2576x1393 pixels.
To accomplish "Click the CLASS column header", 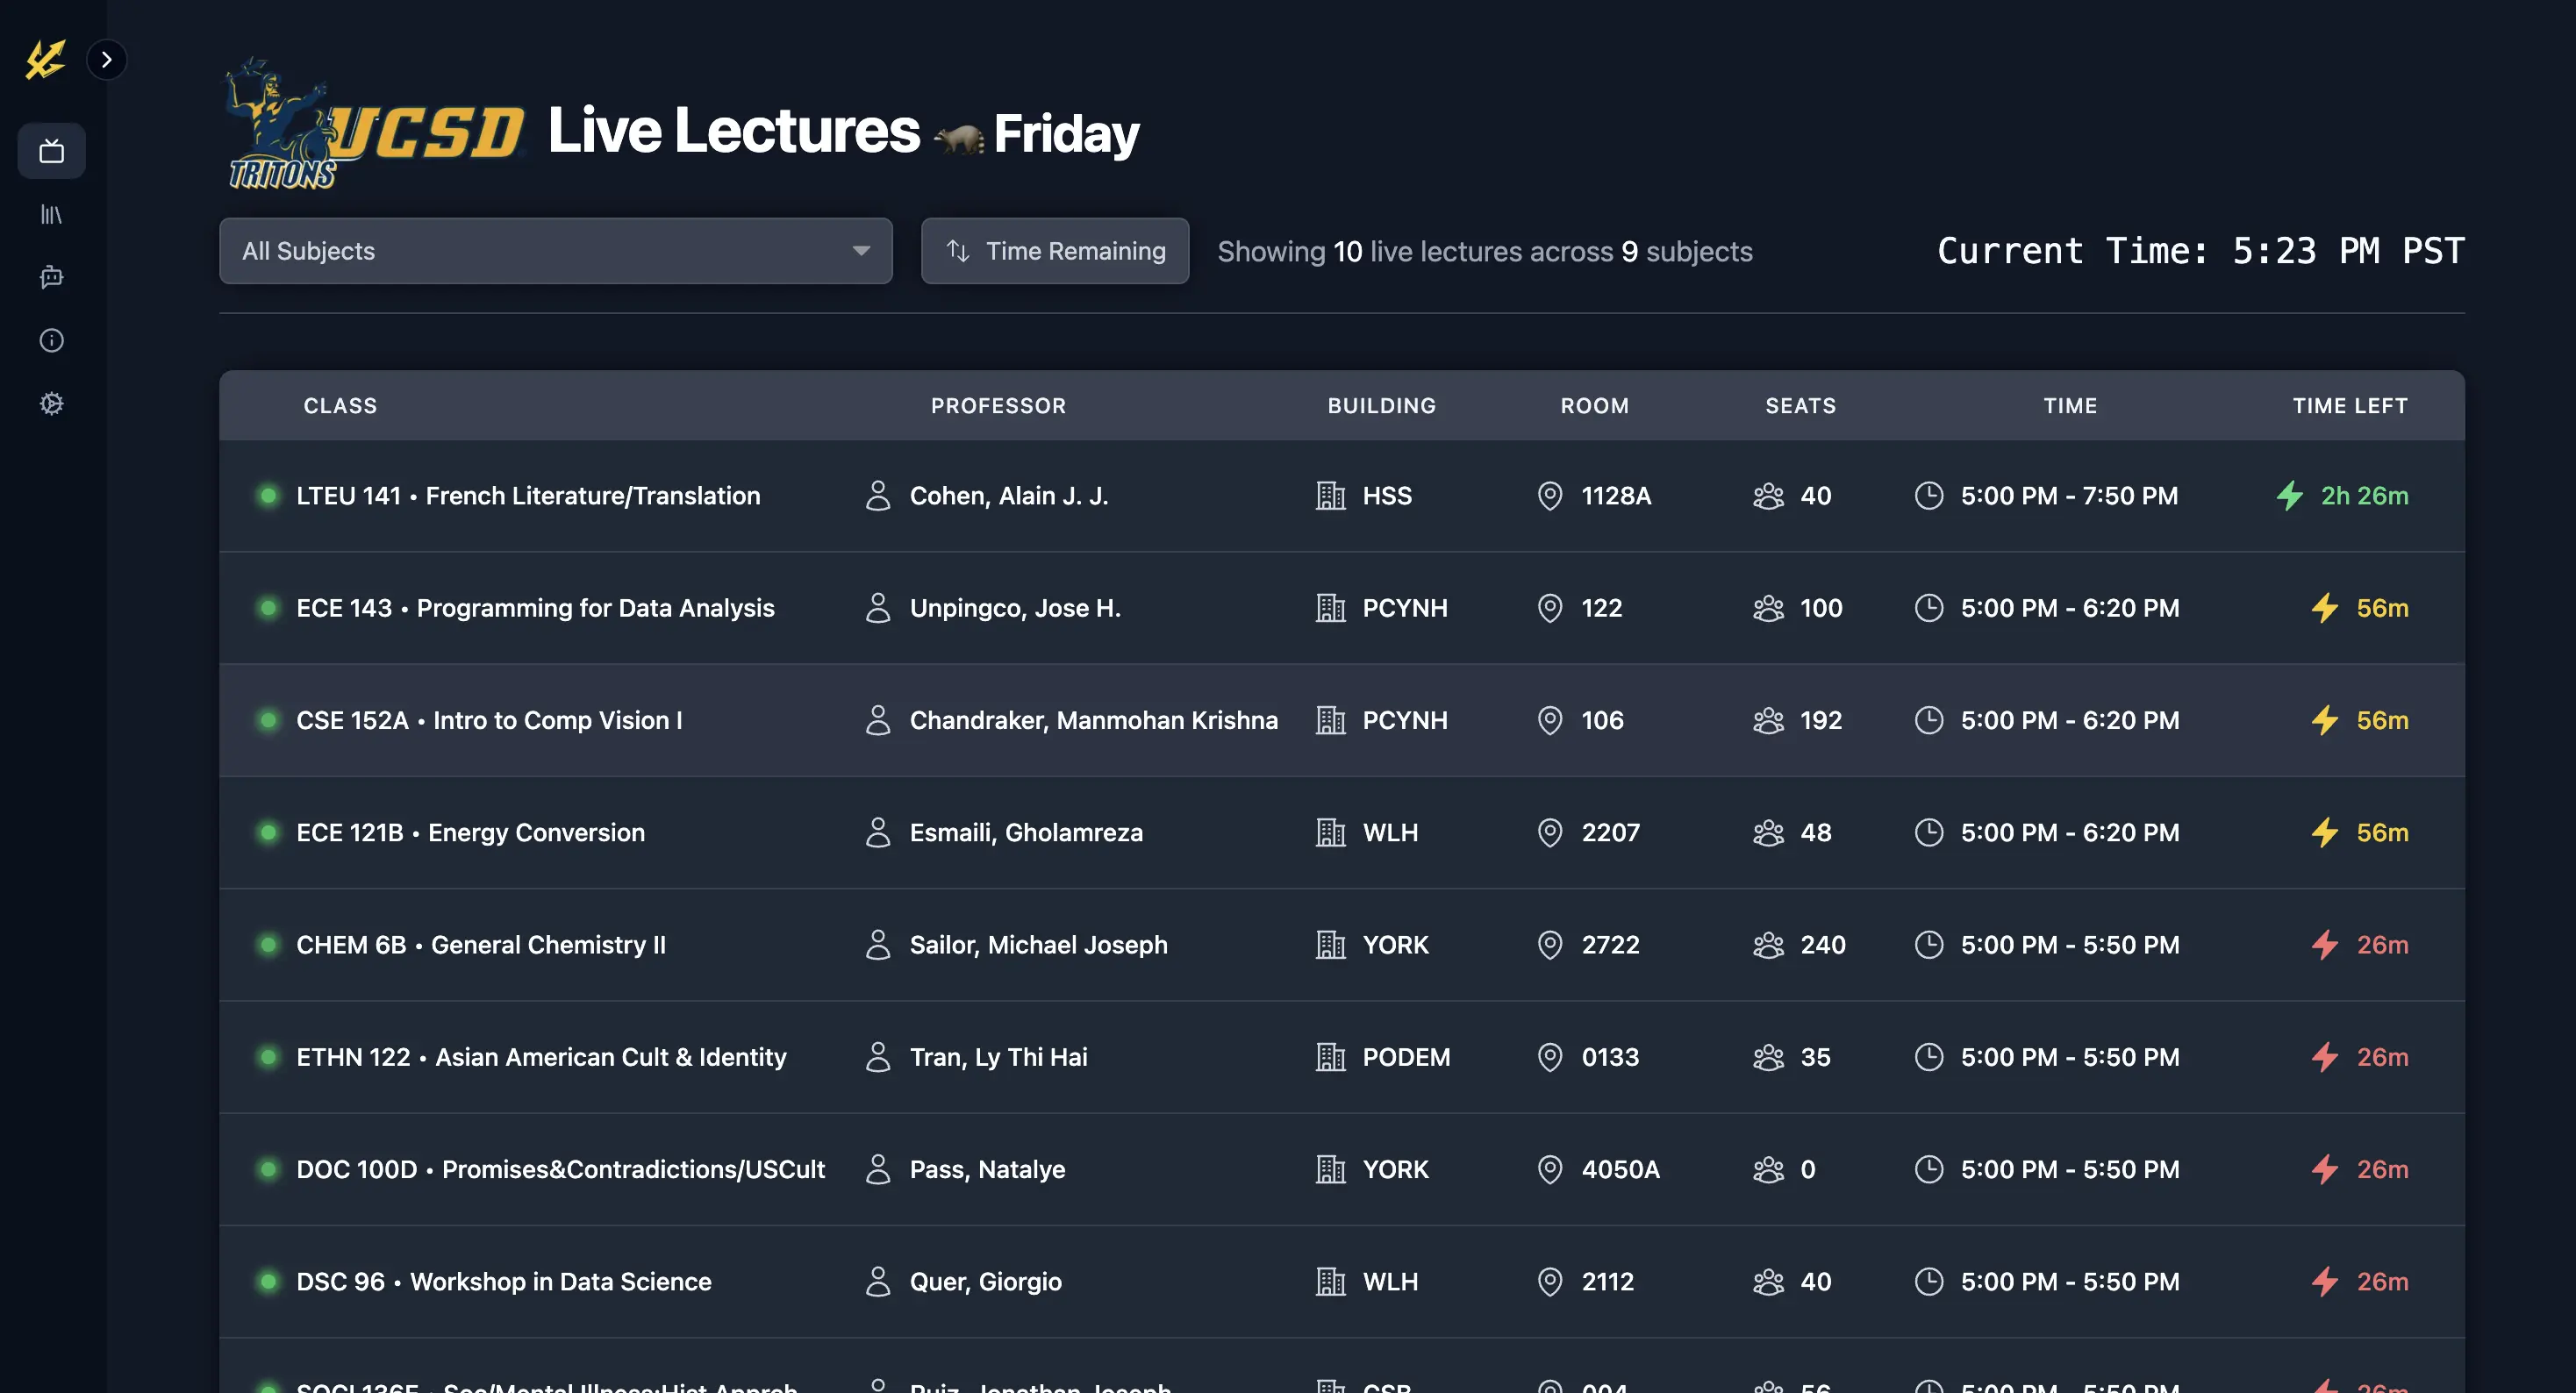I will pyautogui.click(x=340, y=406).
